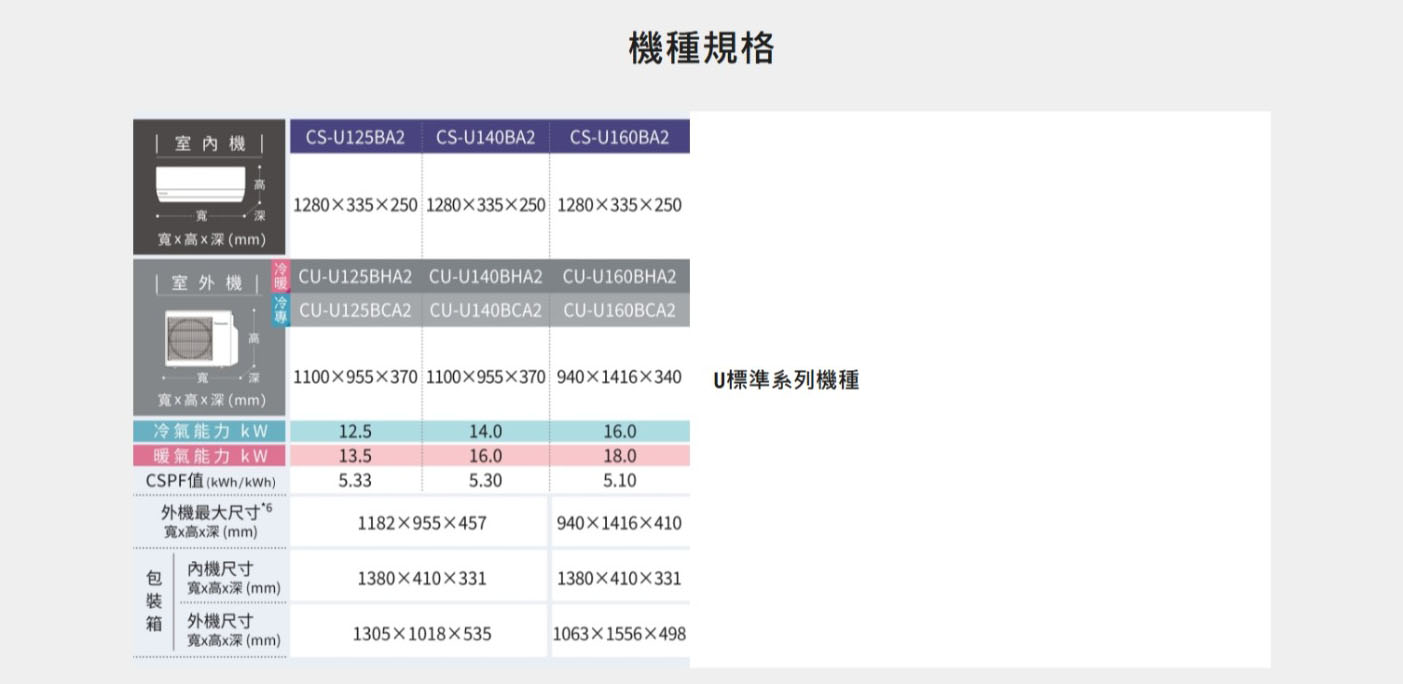Screen dimensions: 1403x684
Task: Select the CS-U160BA2 column header
Action: pos(619,137)
